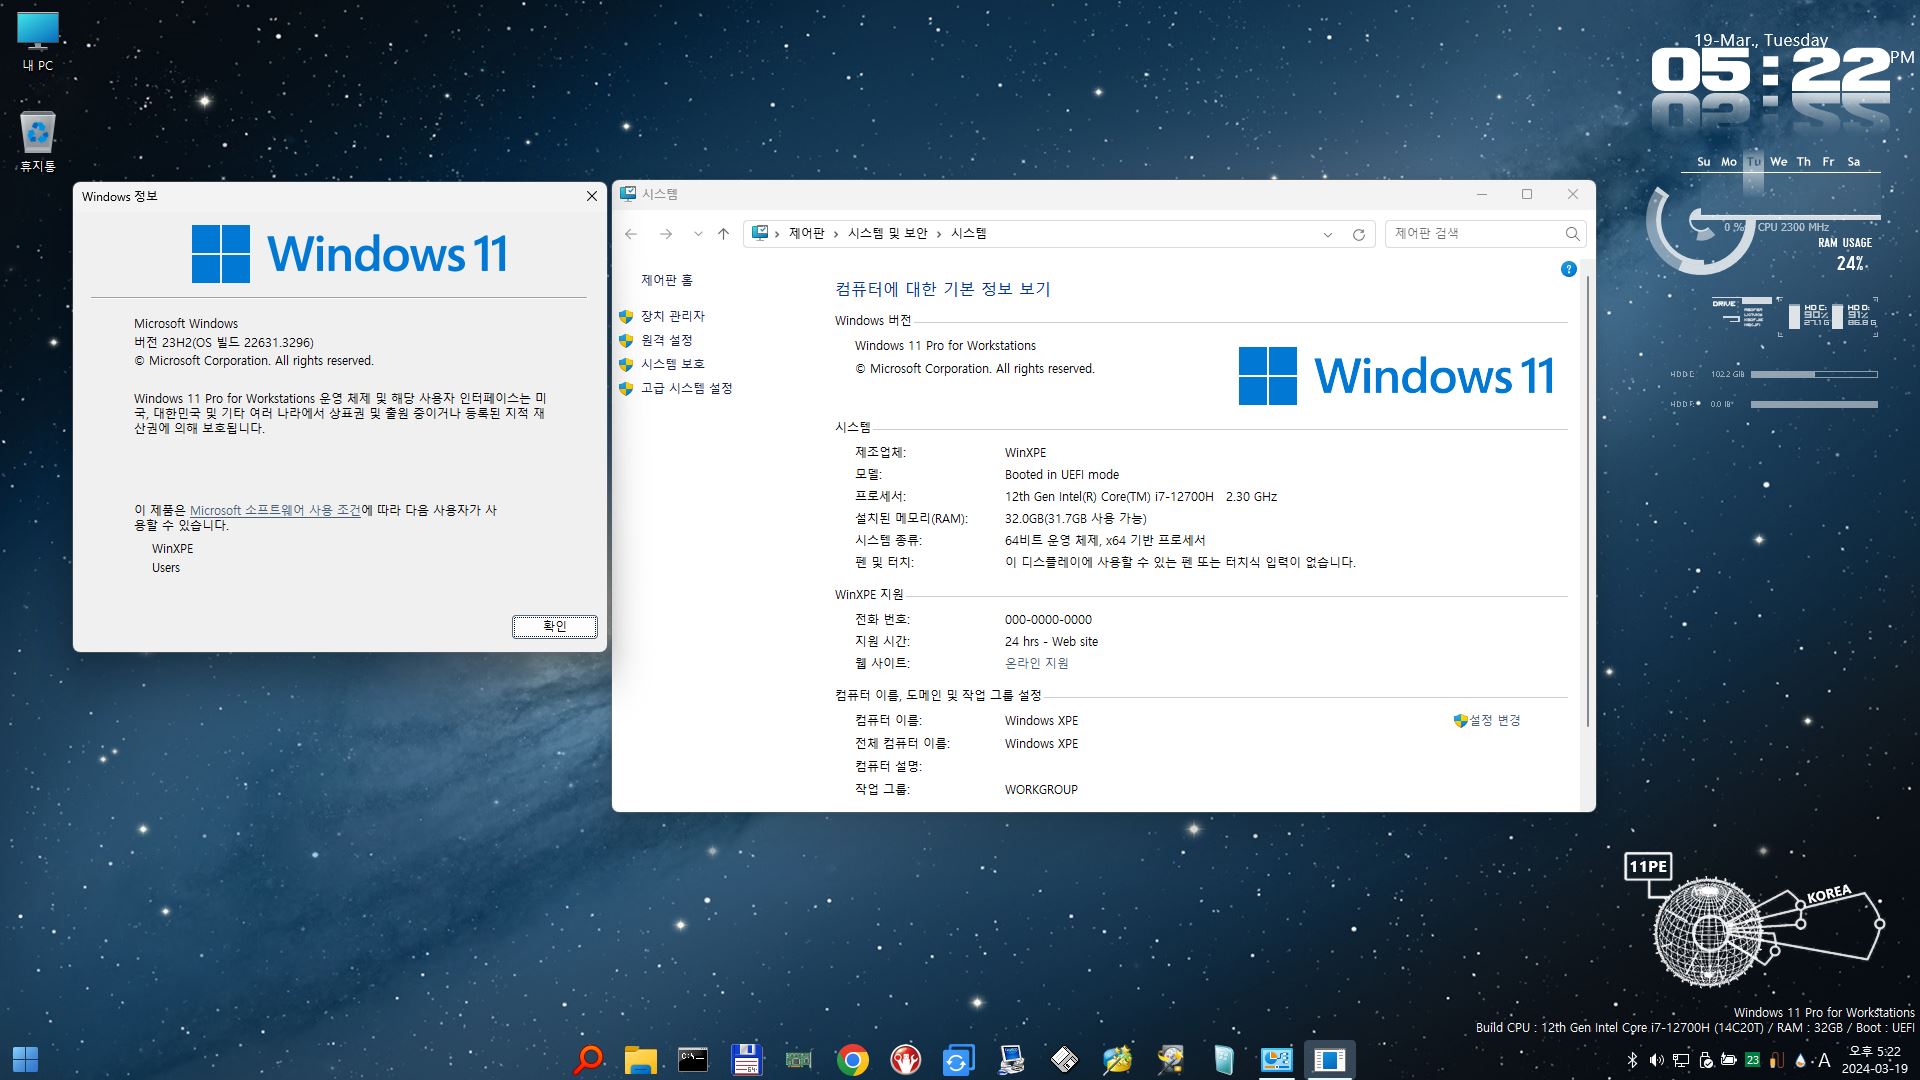This screenshot has height=1080, width=1920.
Task: Open the 온라인 지원 website link
Action: click(1036, 663)
